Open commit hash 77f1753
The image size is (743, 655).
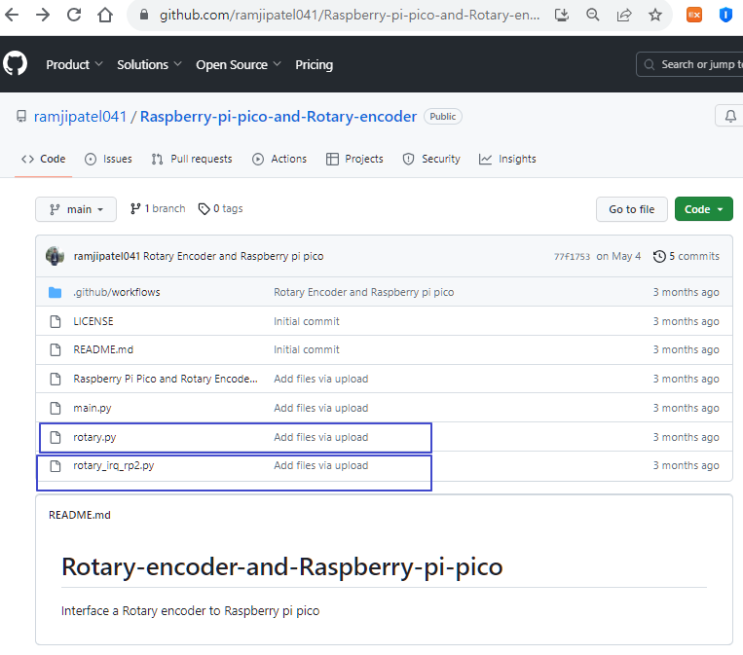click(x=572, y=256)
